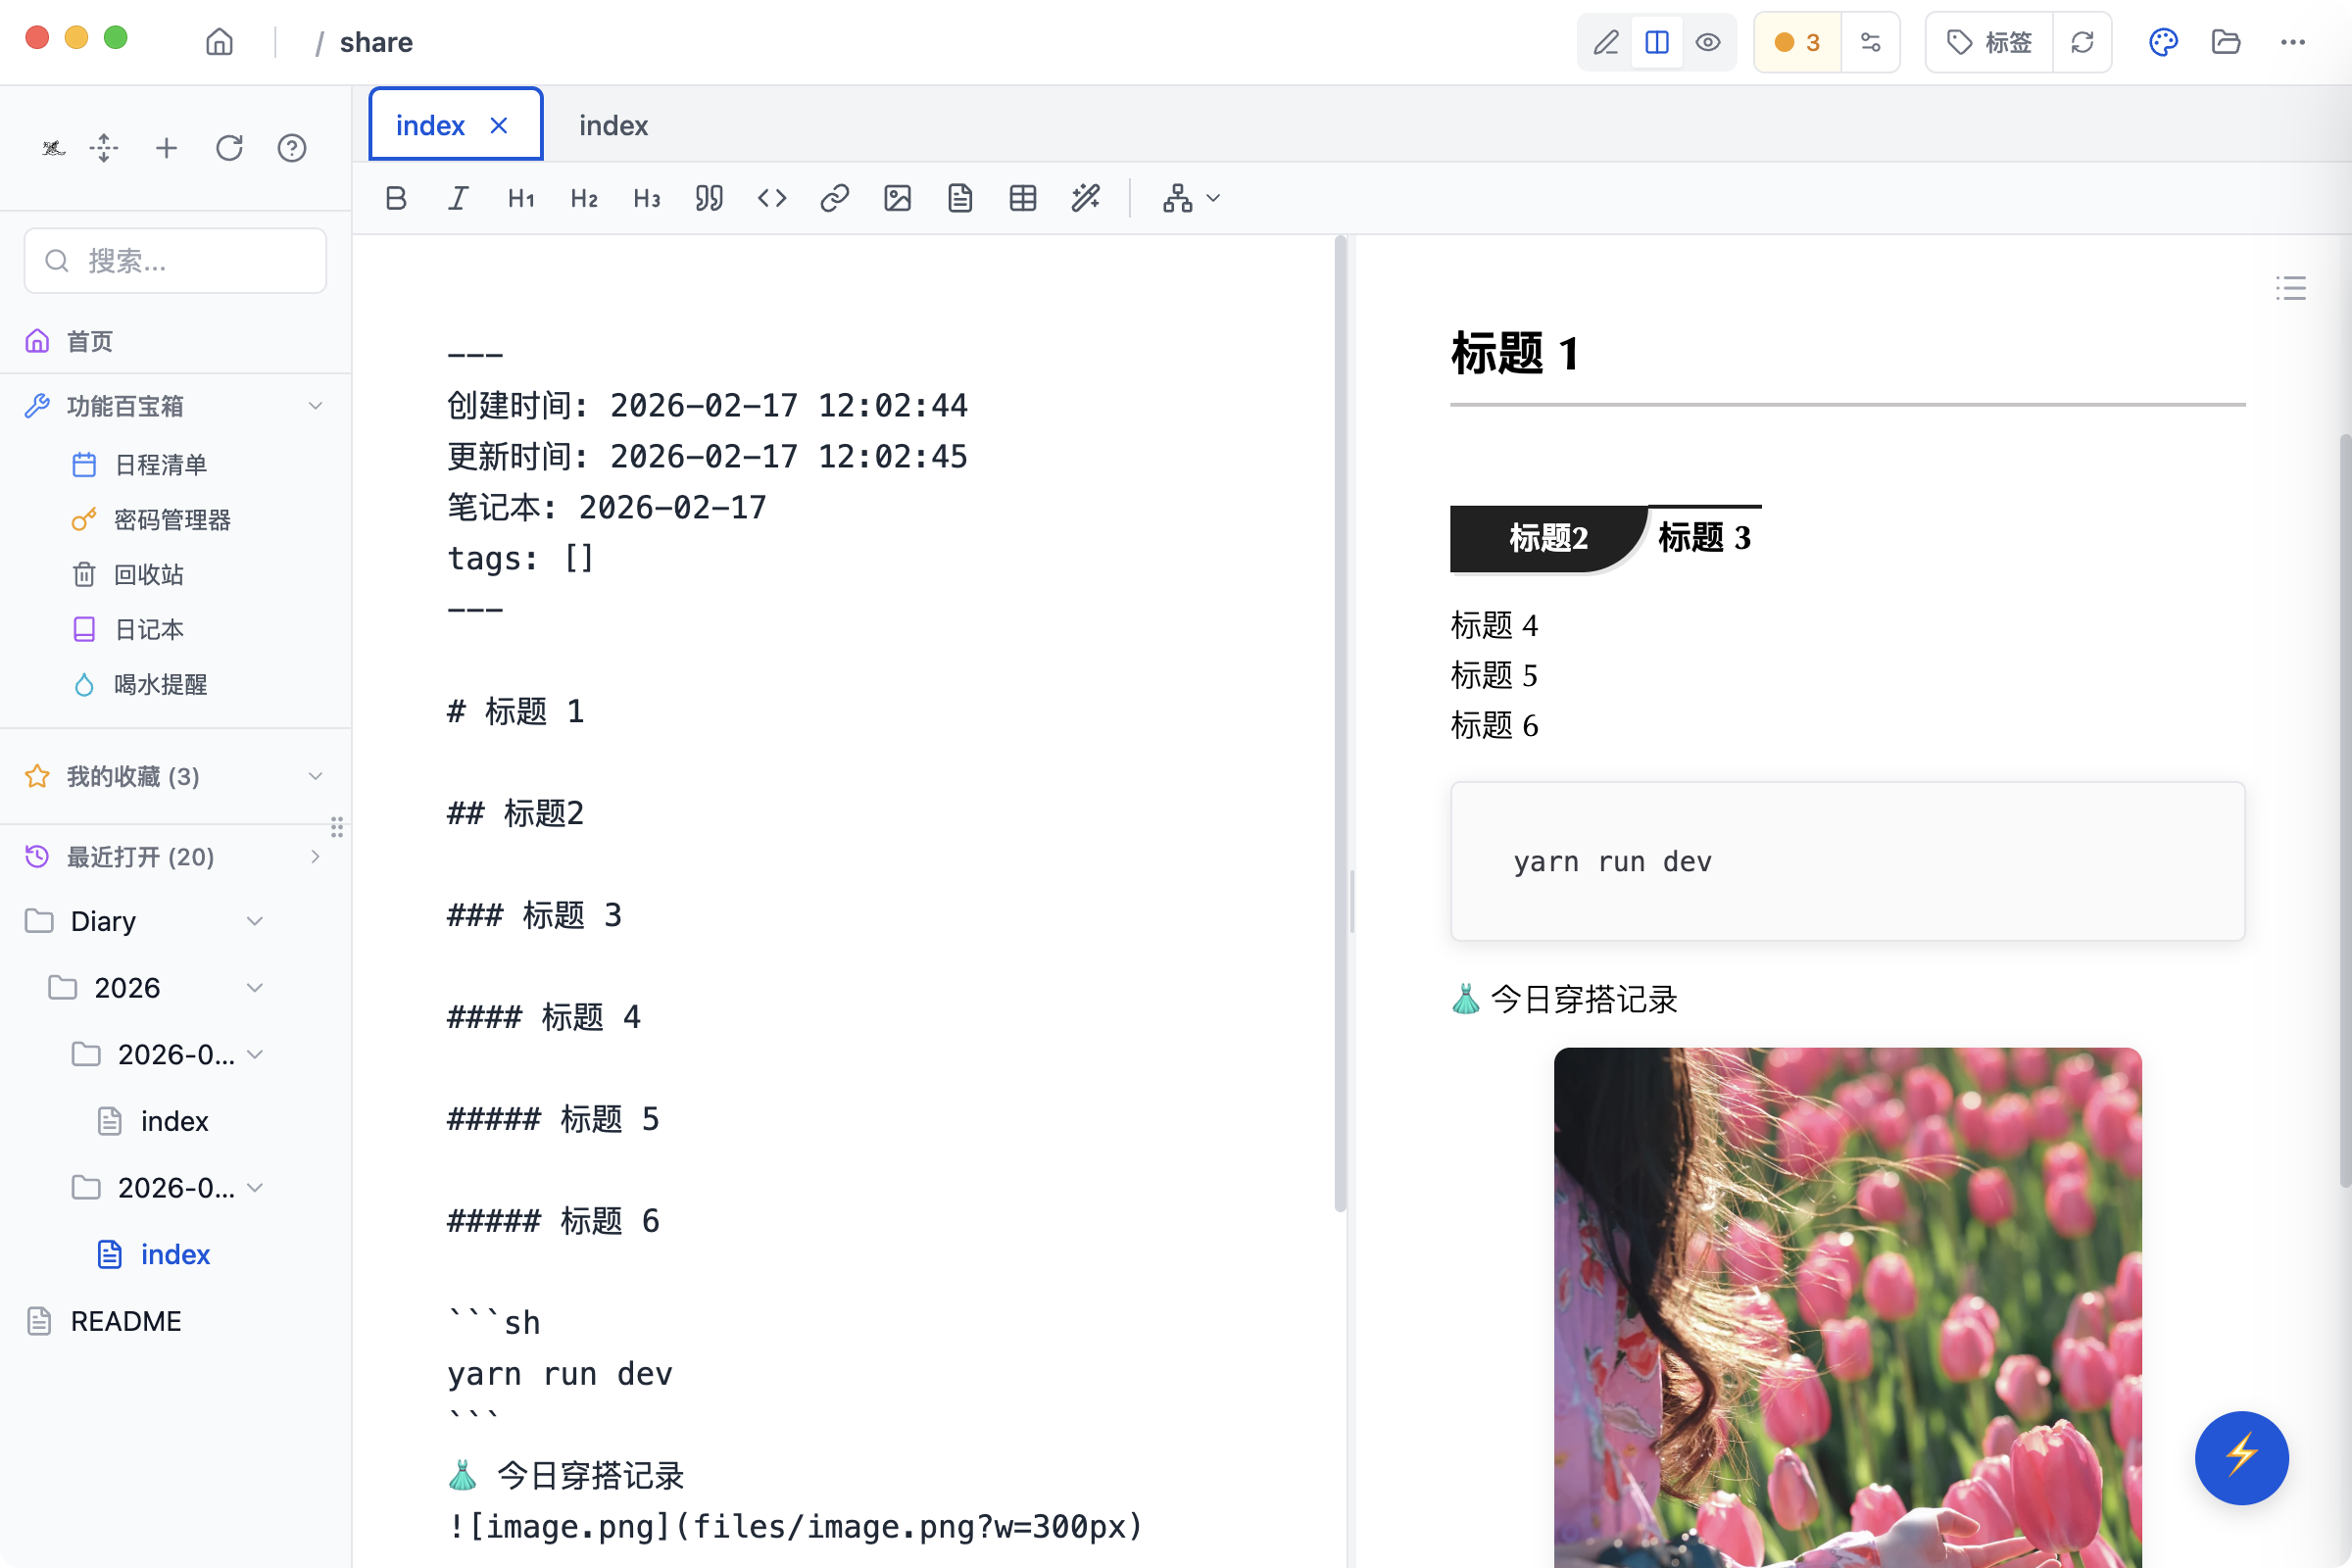Viewport: 2352px width, 1568px height.
Task: Open the 喝水提醒 water reminder
Action: tap(160, 684)
